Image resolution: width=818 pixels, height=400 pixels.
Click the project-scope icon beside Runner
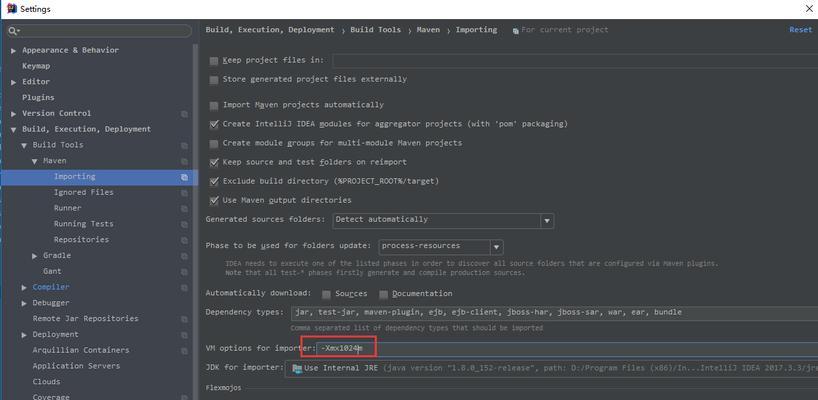tap(184, 209)
